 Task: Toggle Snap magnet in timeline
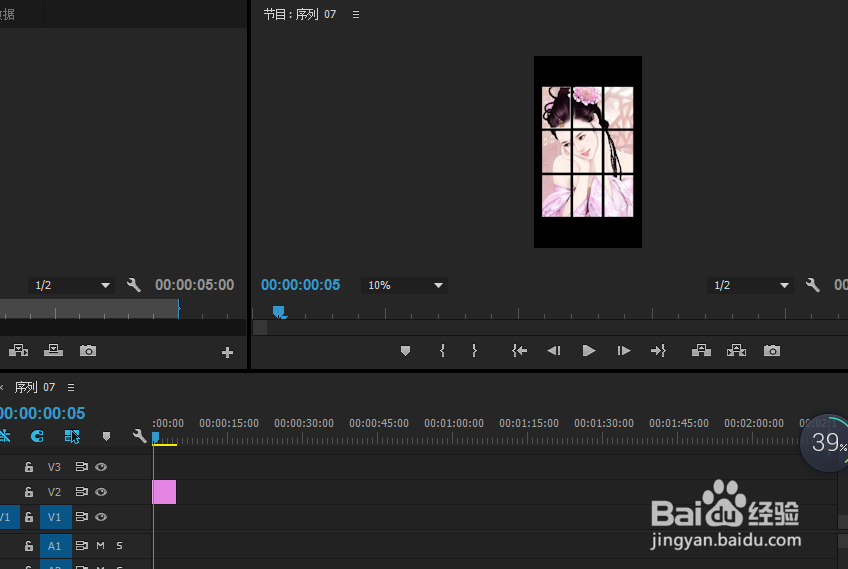point(37,436)
